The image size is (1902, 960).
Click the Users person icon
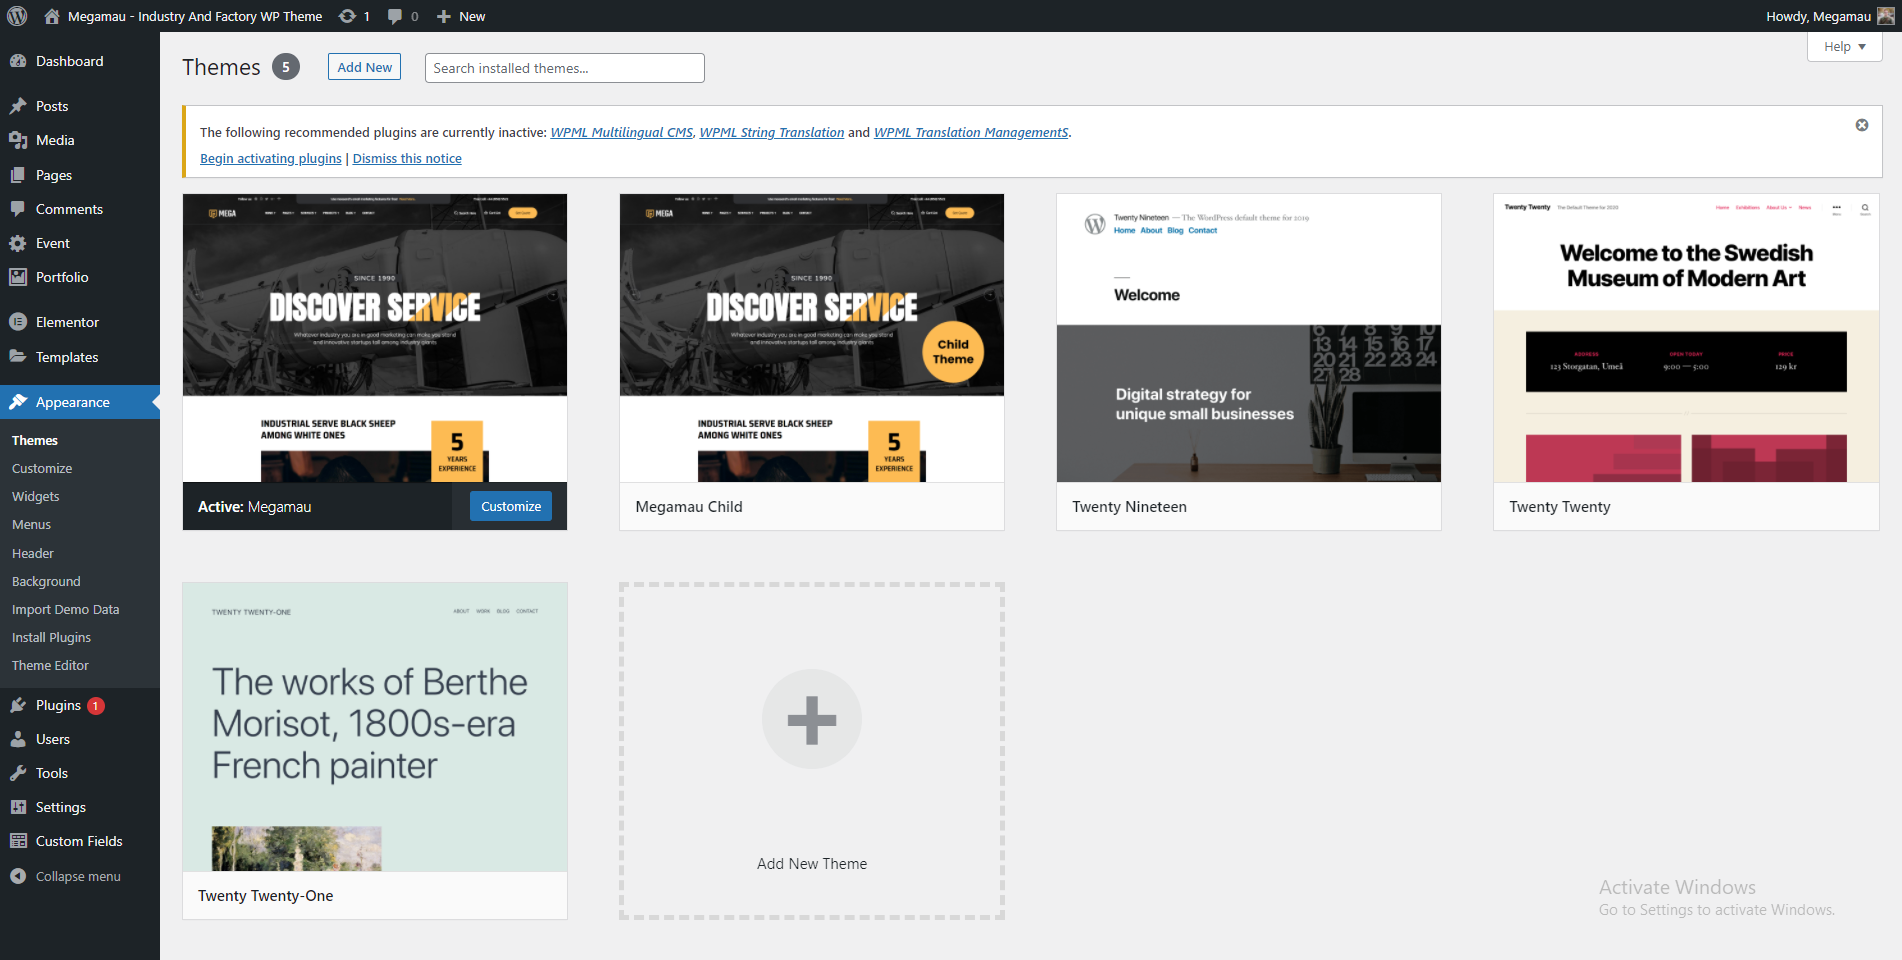(18, 739)
